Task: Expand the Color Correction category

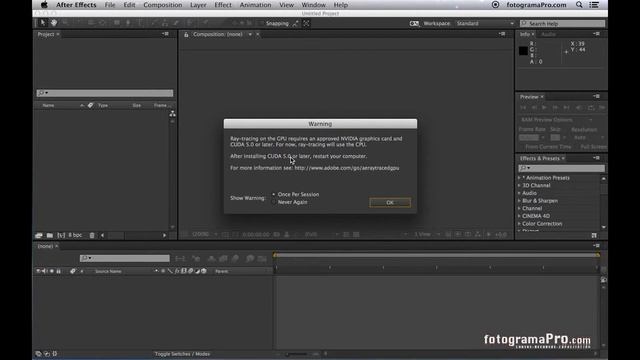Action: coord(519,224)
